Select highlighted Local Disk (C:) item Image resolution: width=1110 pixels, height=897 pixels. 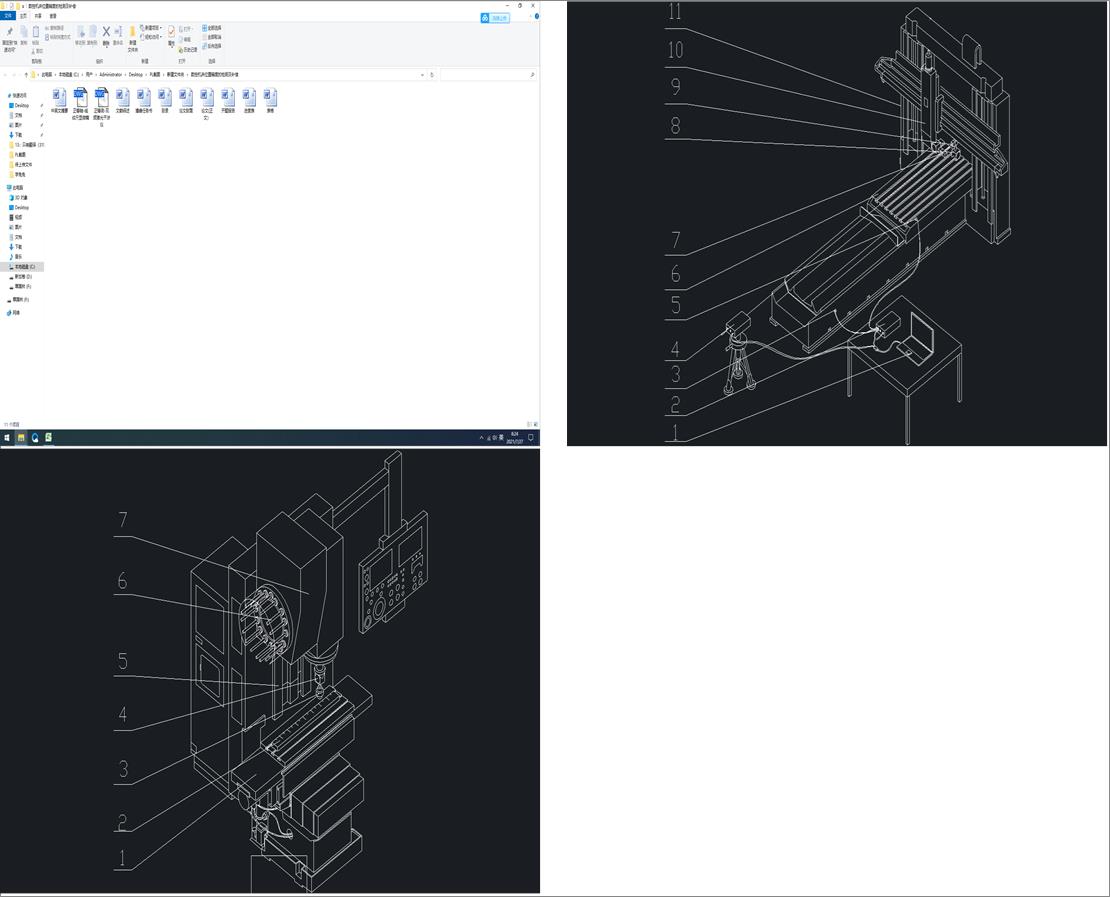pos(22,266)
